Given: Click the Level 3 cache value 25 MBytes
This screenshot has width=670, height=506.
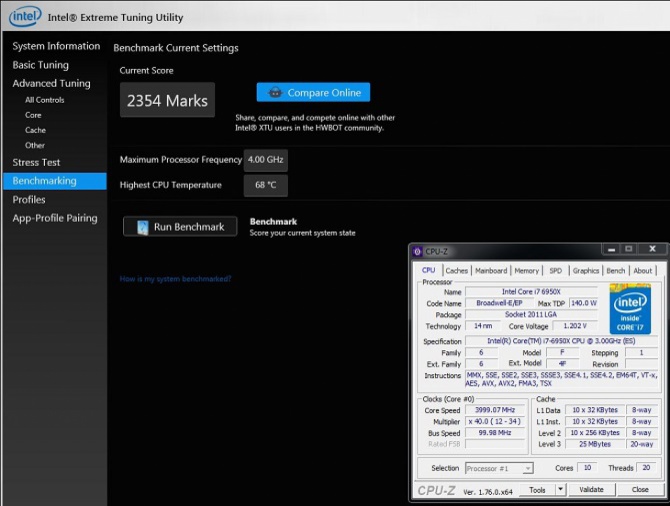Looking at the screenshot, I should tap(595, 444).
